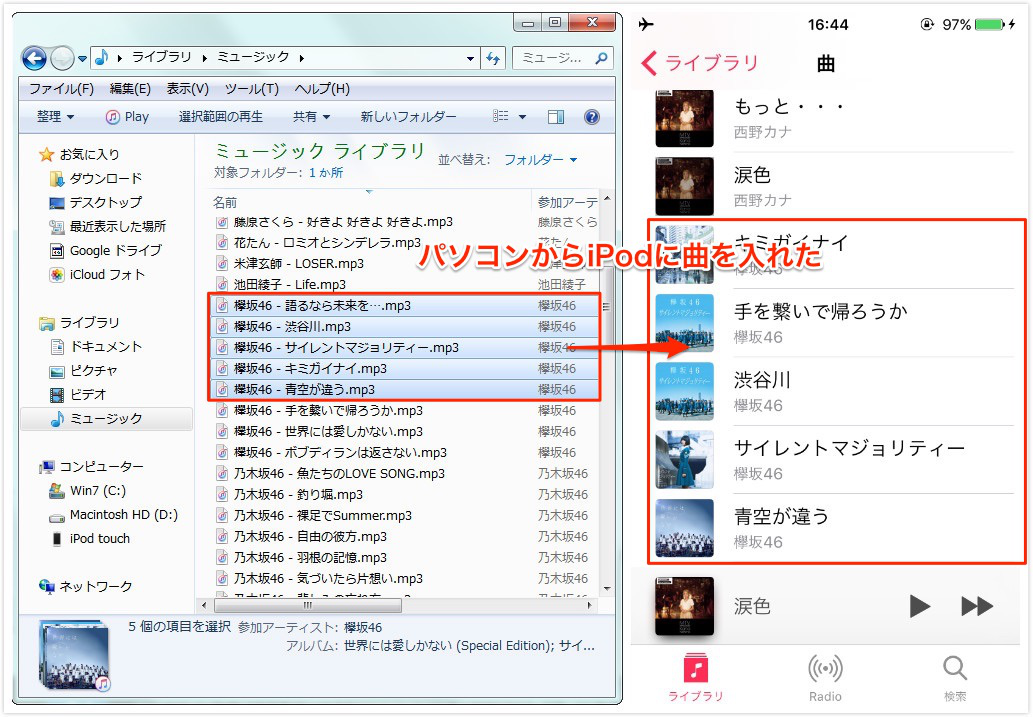Open Google ドライブ in the sidebar

click(x=106, y=250)
